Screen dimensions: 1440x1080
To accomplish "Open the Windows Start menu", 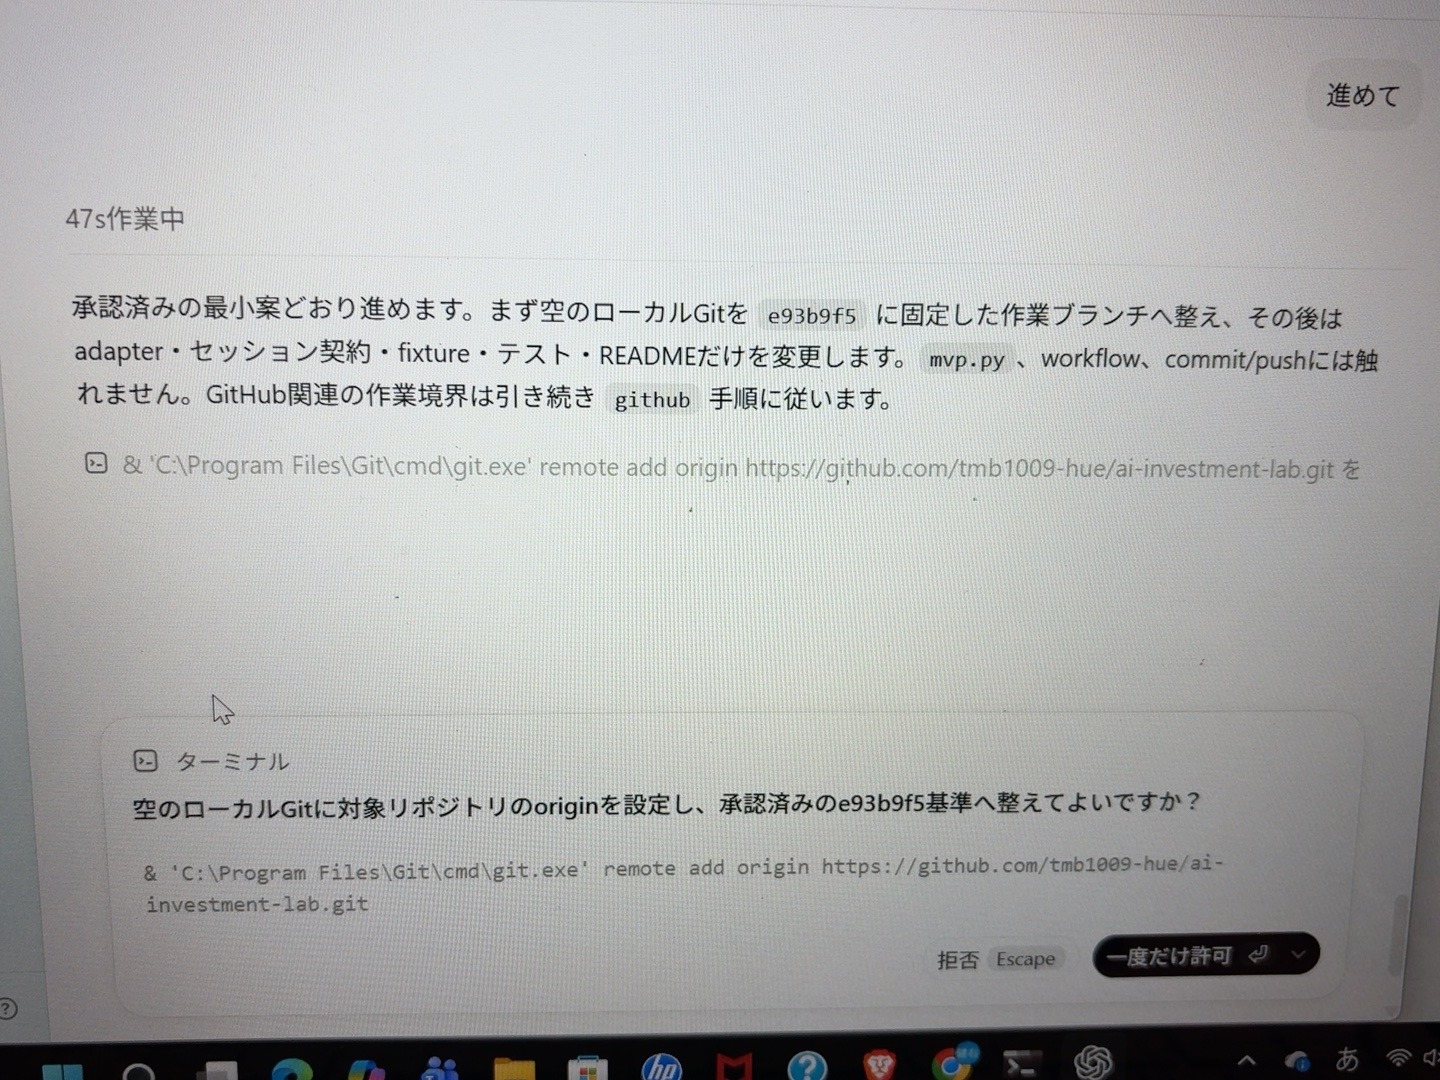I will [x=62, y=1070].
